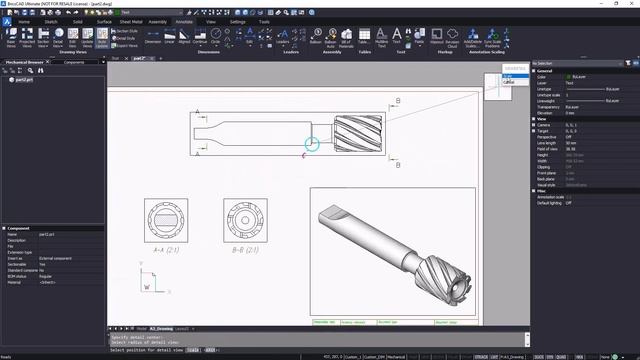Expand the Fields dropdown arrow
This screenshot has height=360, width=640.
click(420, 46)
